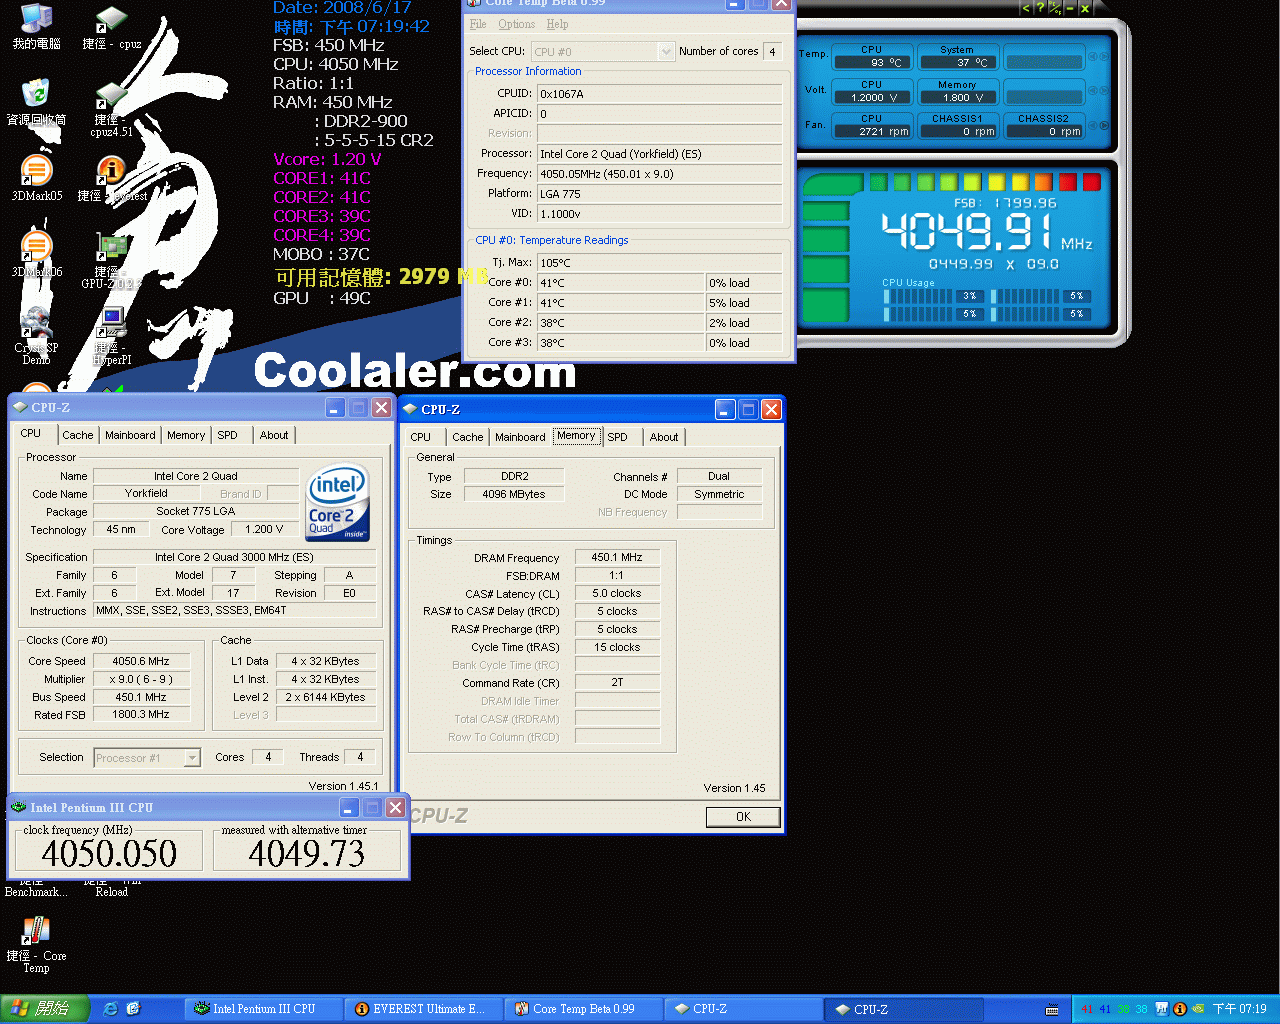Toggle the Celsius/Fahrenheit icon in gadget
This screenshot has height=1024, width=1280.
1054,8
